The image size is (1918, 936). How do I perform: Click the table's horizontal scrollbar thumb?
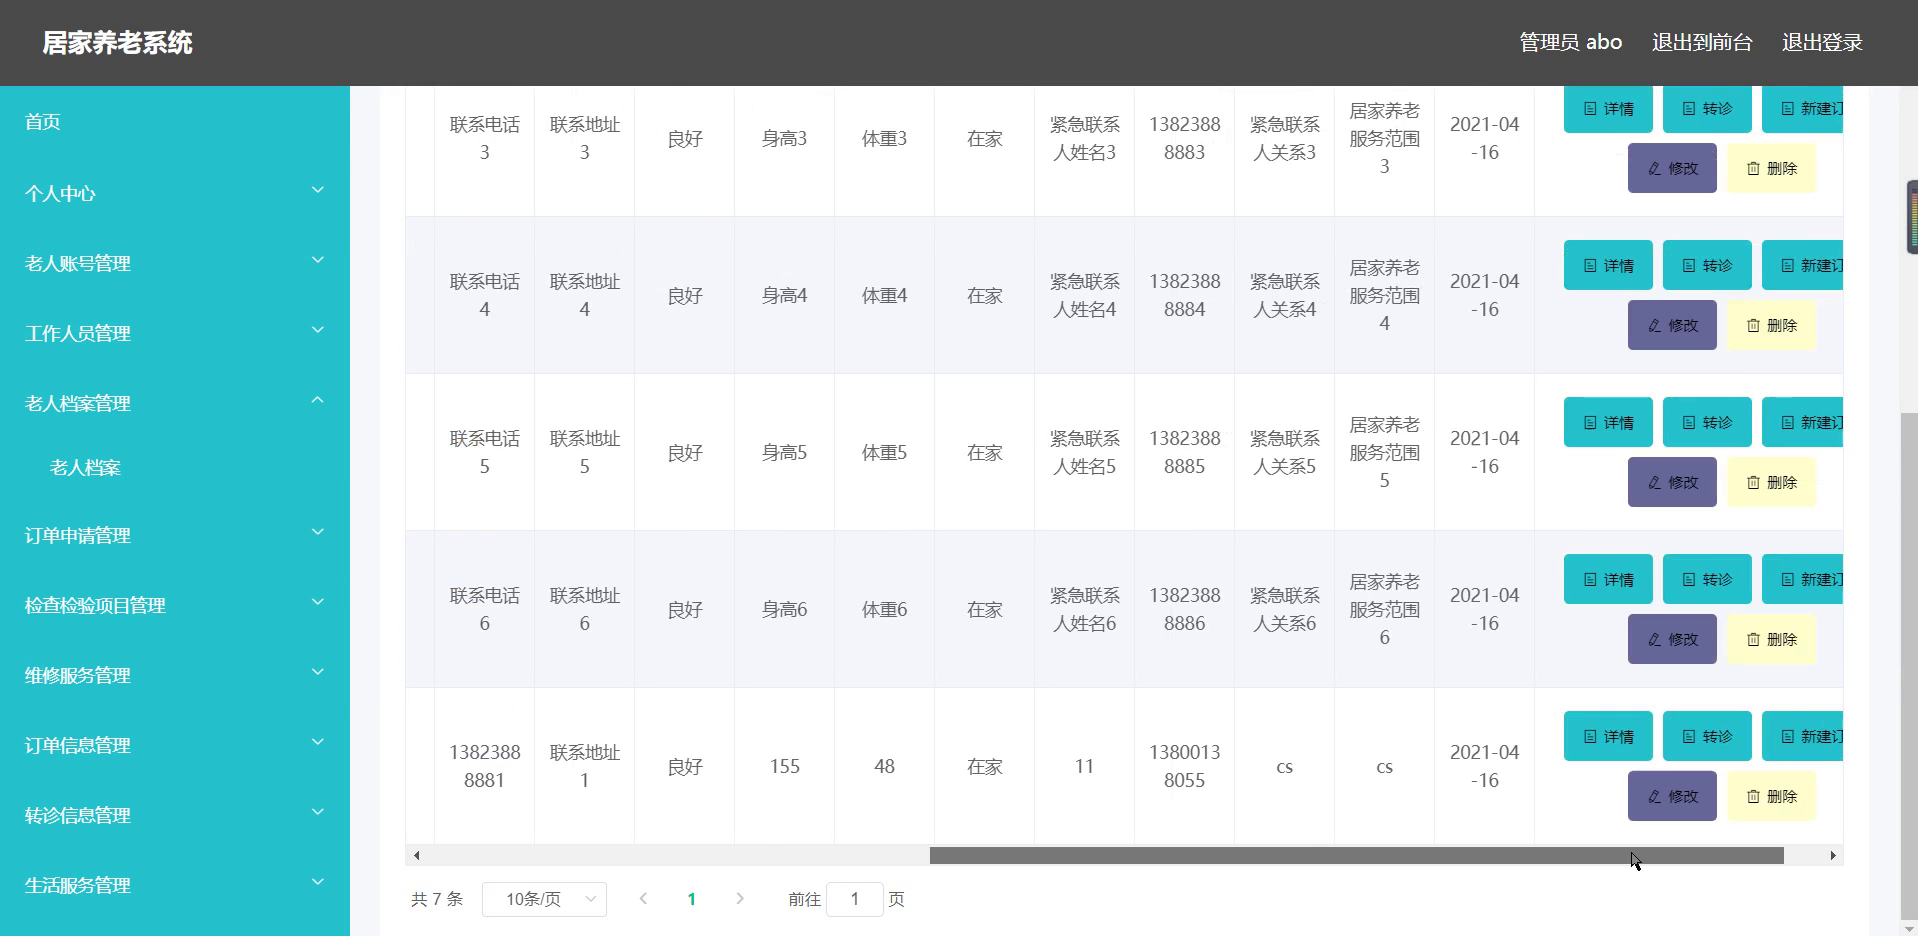click(x=1356, y=855)
